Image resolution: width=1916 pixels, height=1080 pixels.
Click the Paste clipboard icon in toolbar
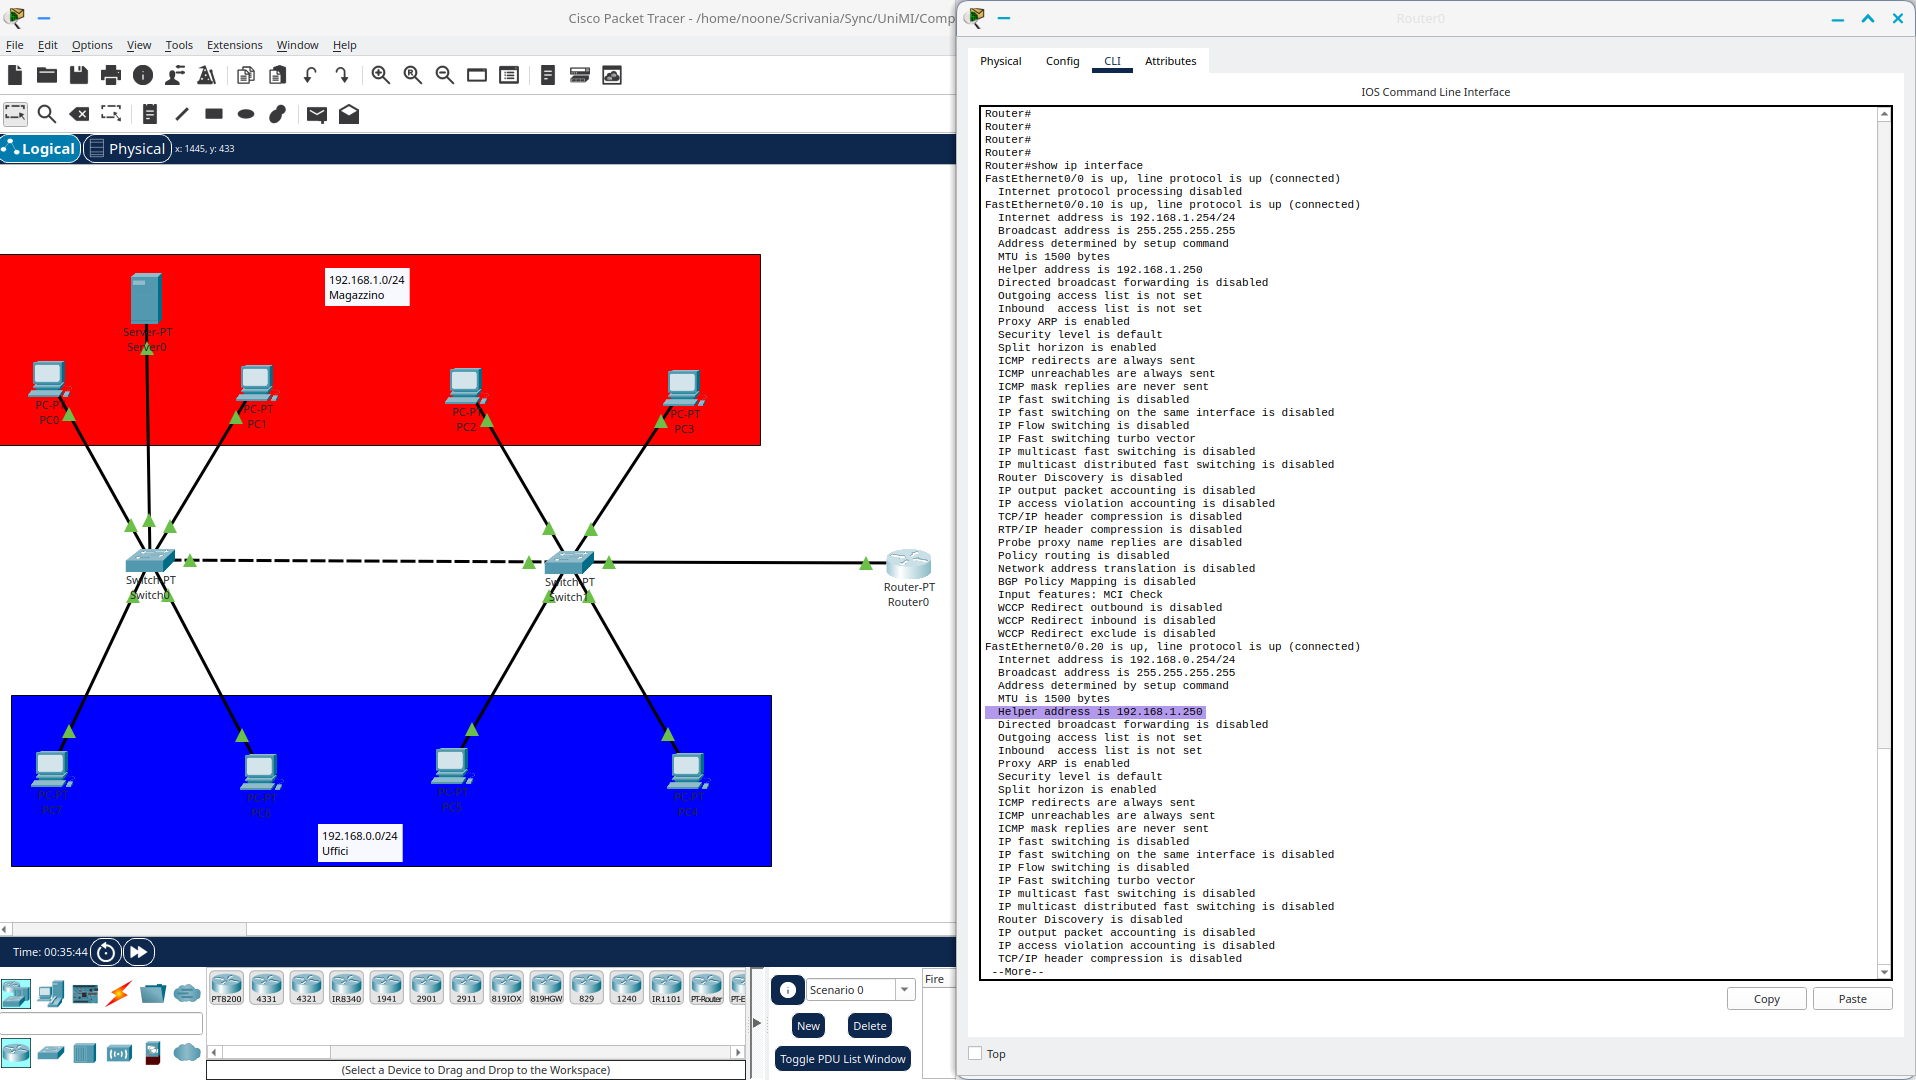(278, 75)
